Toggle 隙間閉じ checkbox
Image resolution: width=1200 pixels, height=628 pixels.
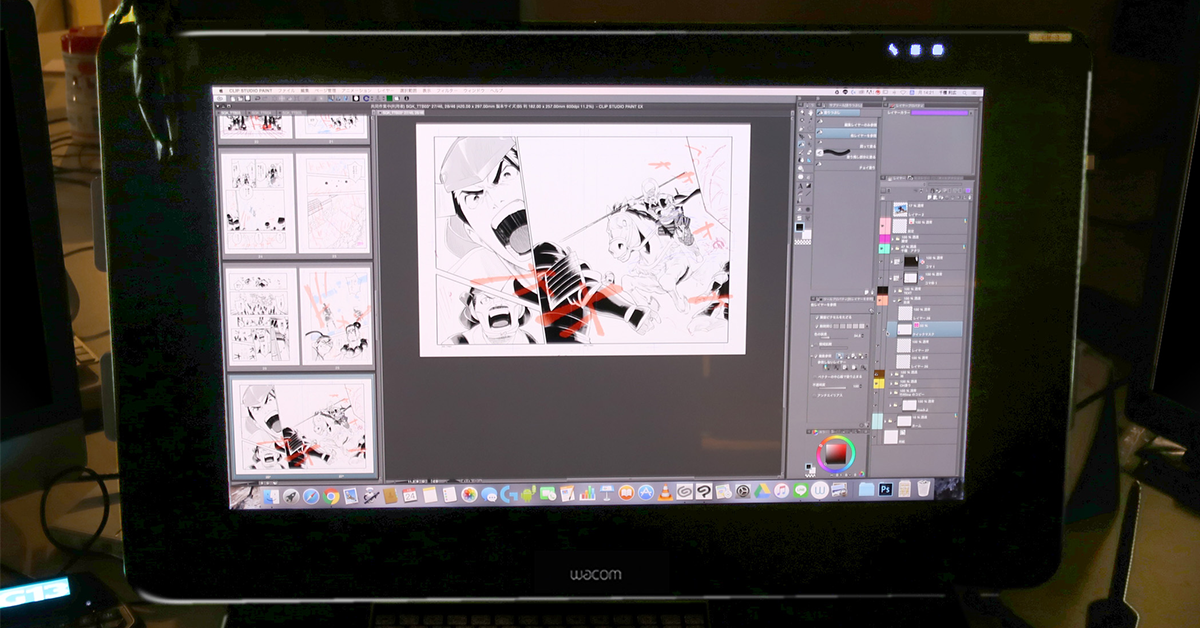[816, 326]
